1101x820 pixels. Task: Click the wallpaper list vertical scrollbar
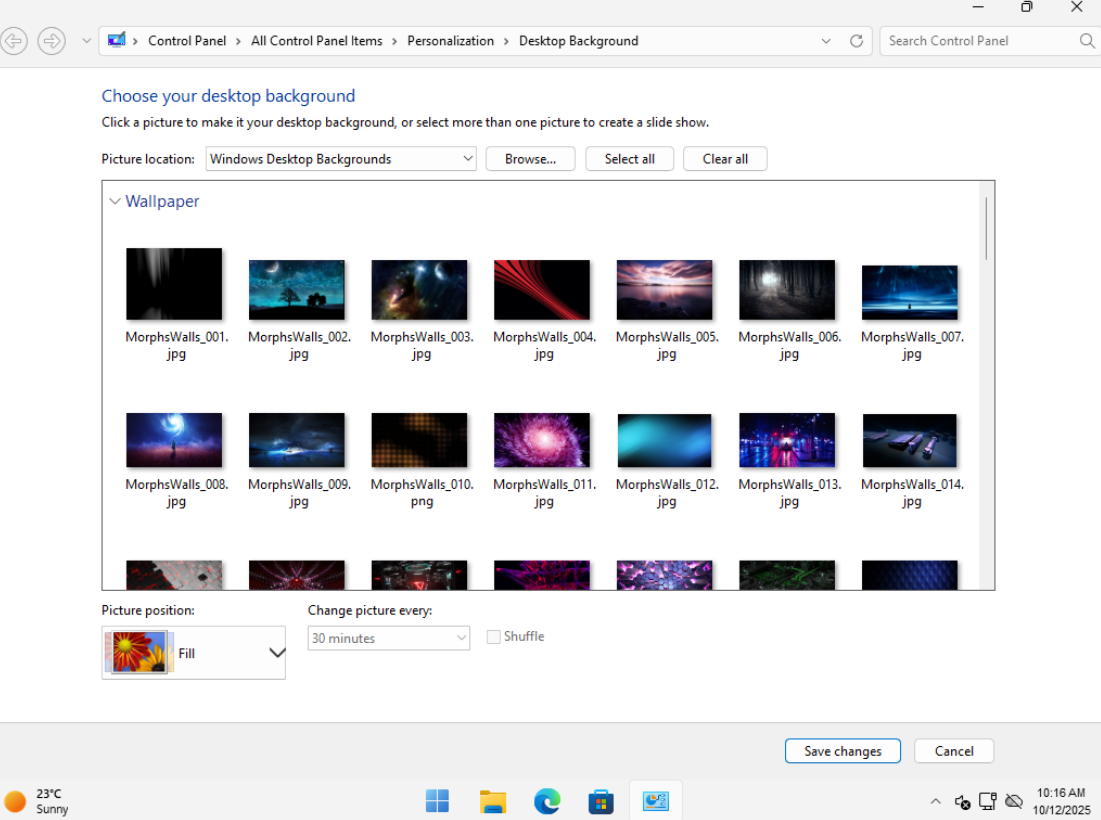click(x=986, y=230)
